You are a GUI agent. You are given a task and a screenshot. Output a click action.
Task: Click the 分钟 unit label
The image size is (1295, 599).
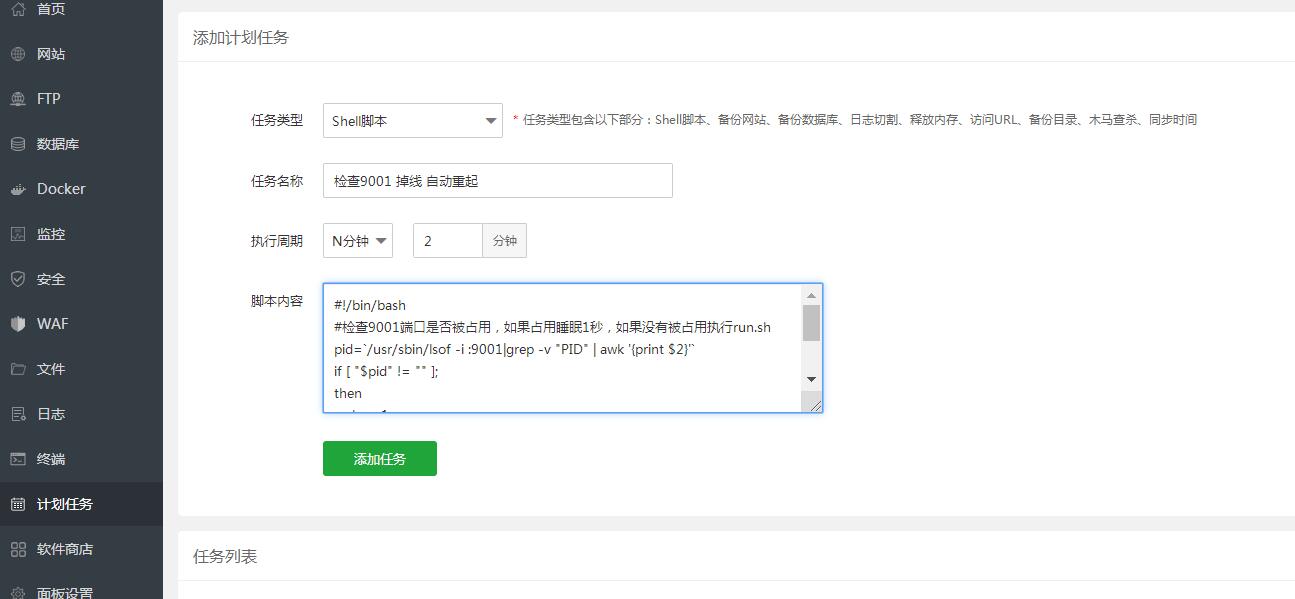(505, 241)
